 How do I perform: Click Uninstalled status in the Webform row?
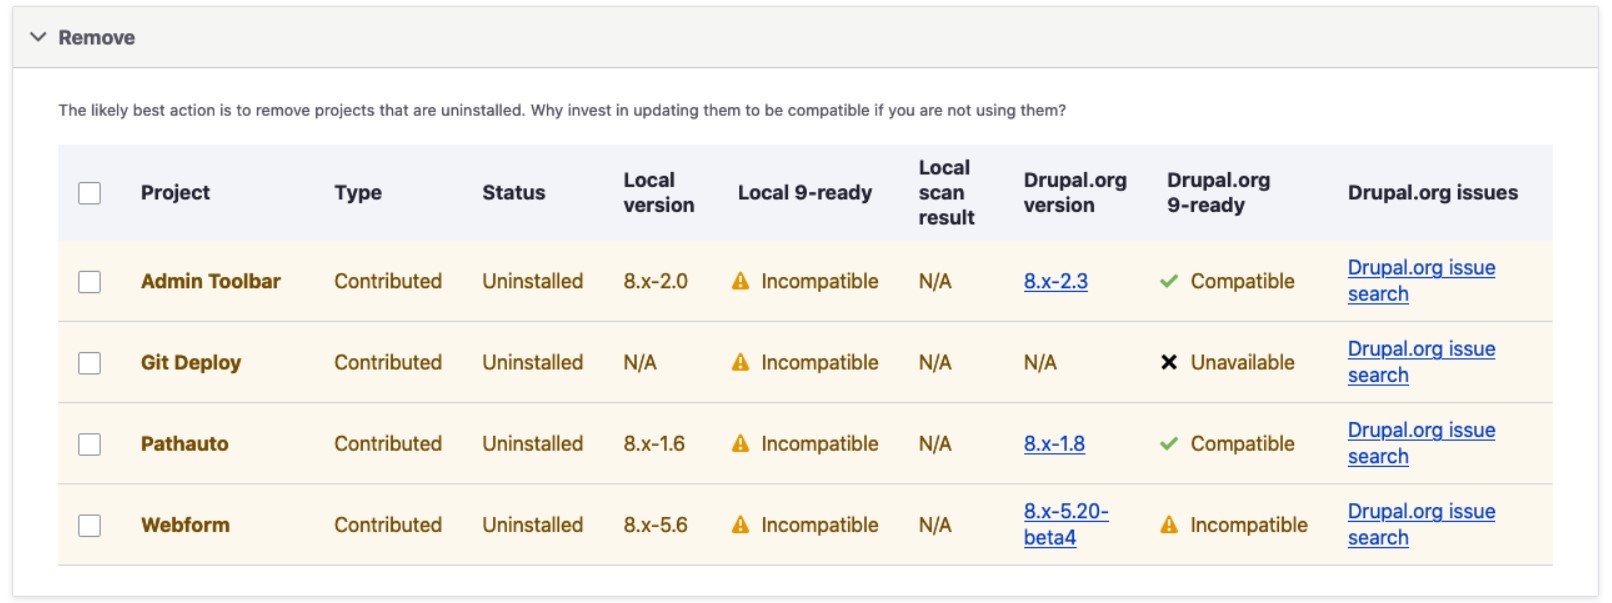coord(532,524)
